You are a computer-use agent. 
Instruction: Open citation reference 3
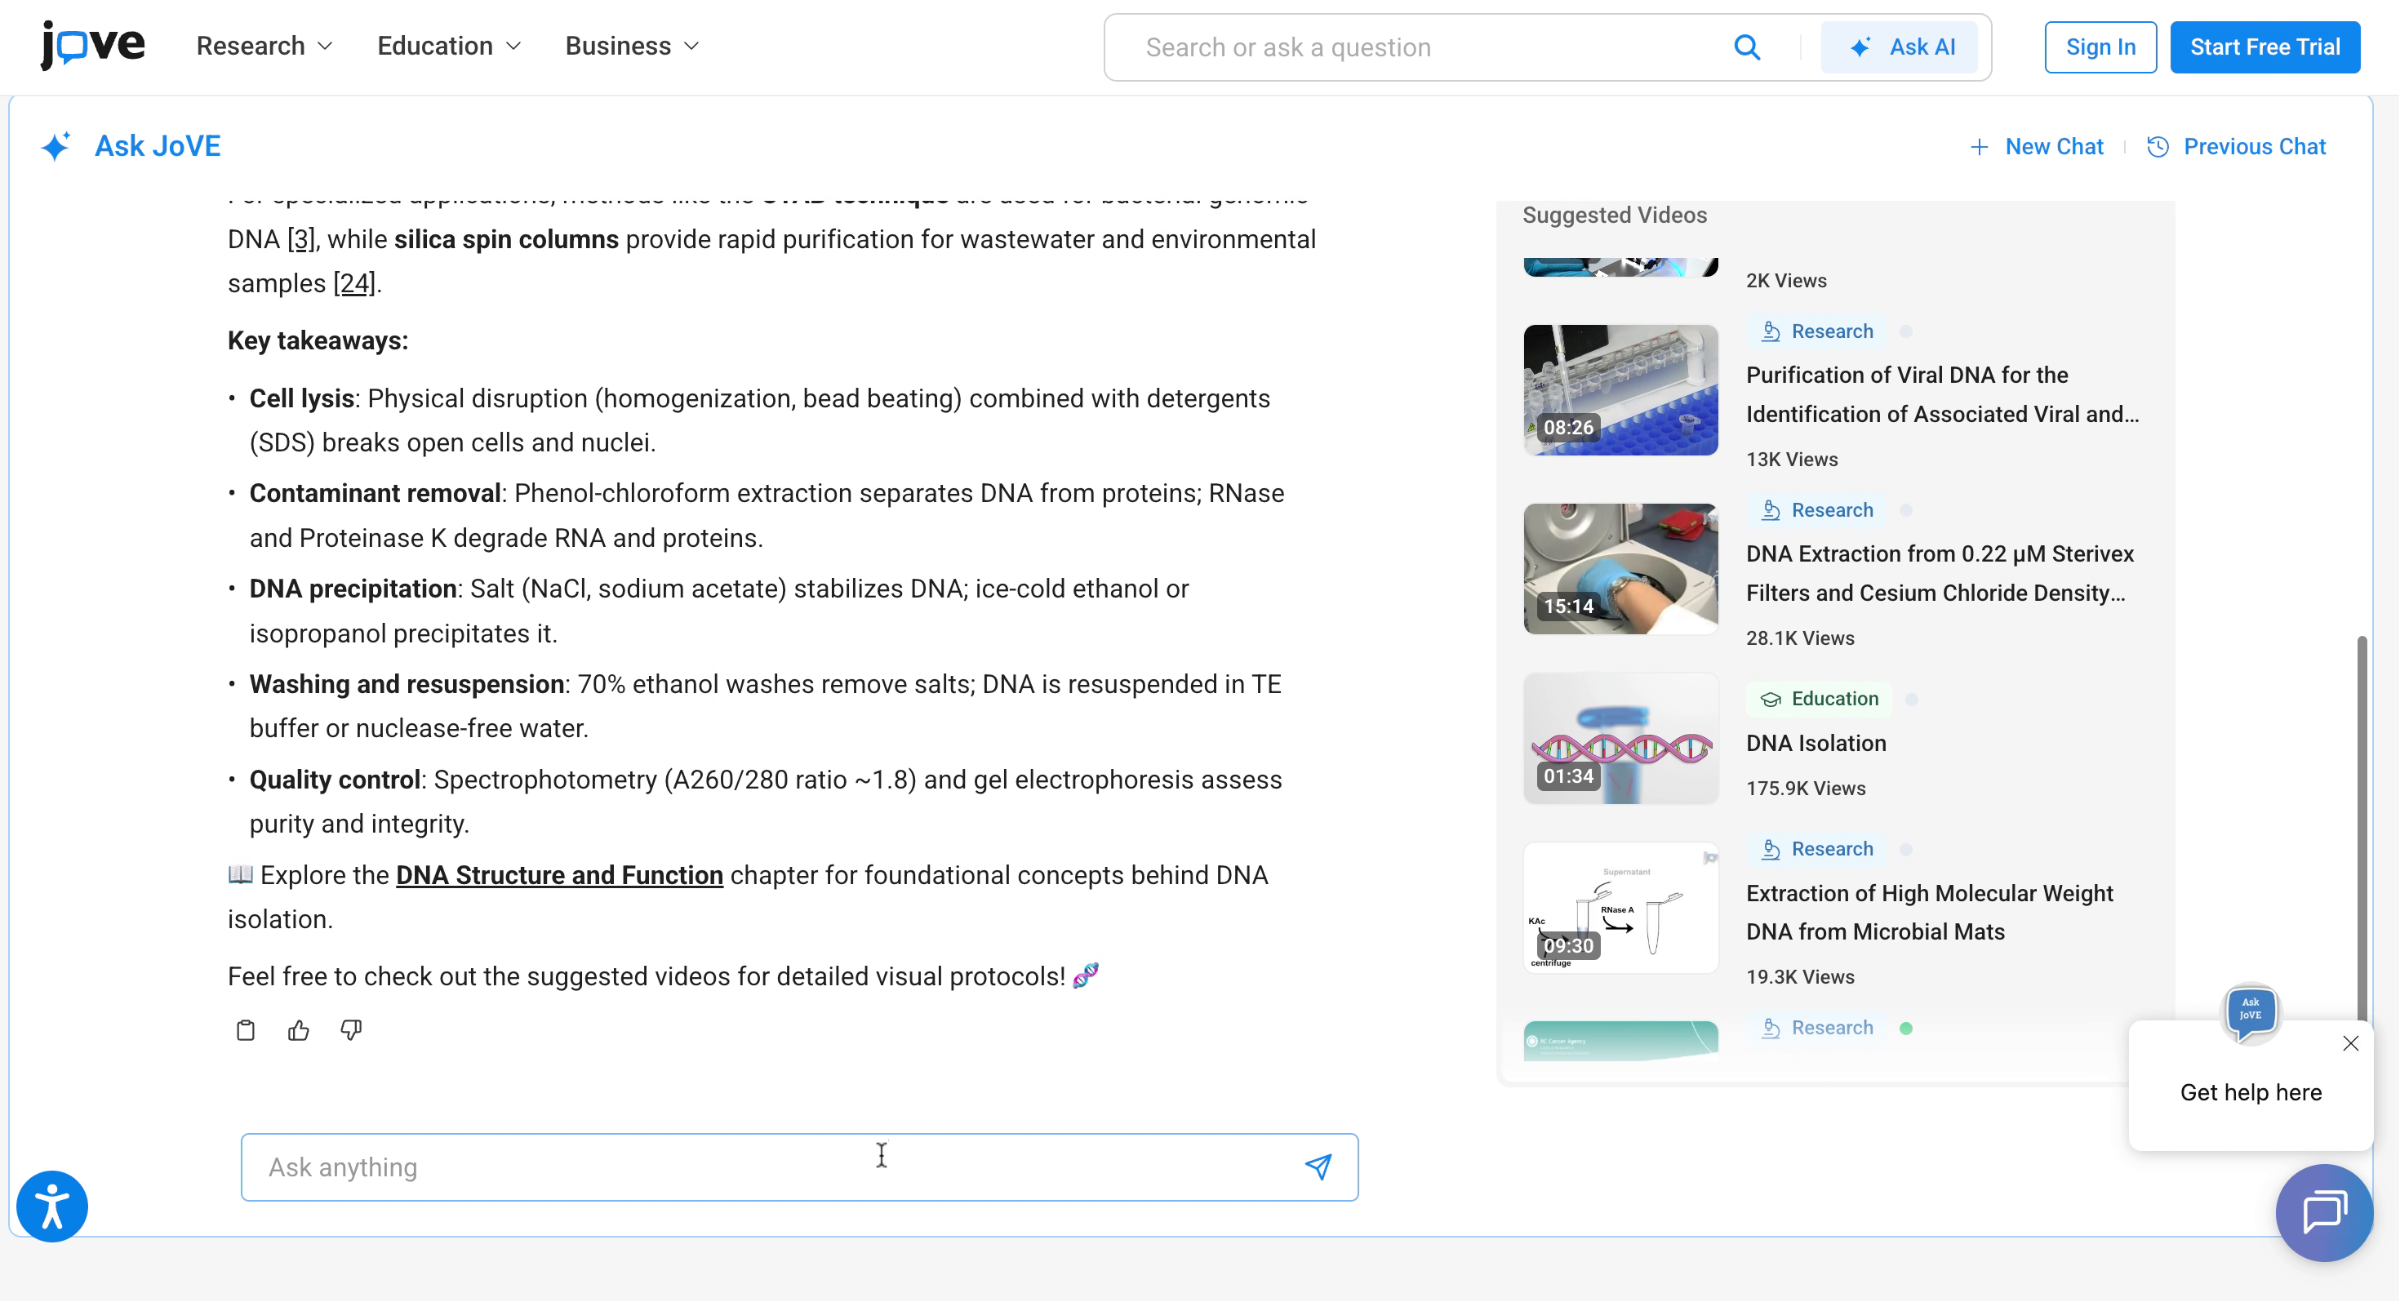(301, 239)
